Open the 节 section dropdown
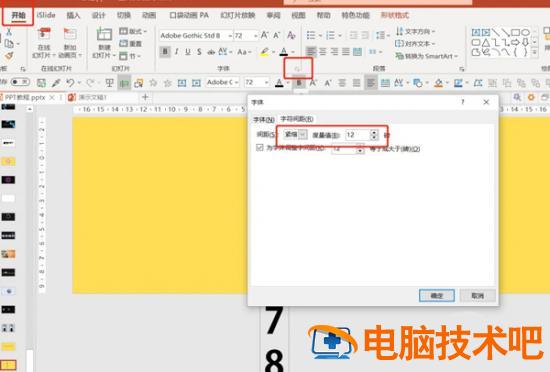This screenshot has width=550, height=372. 130,55
